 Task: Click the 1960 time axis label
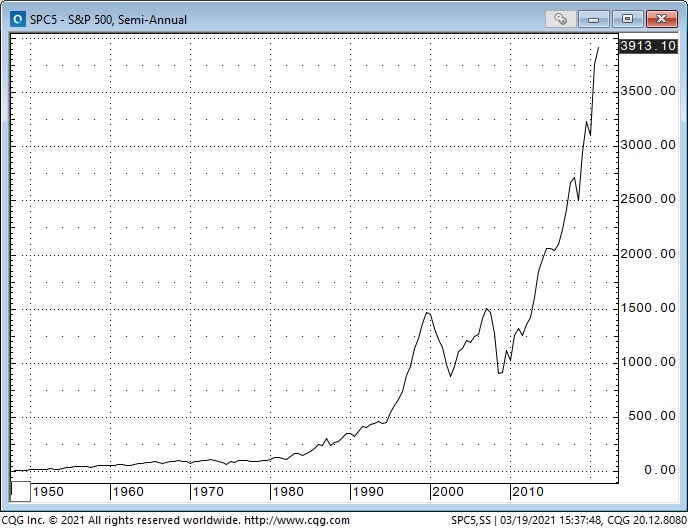(128, 492)
